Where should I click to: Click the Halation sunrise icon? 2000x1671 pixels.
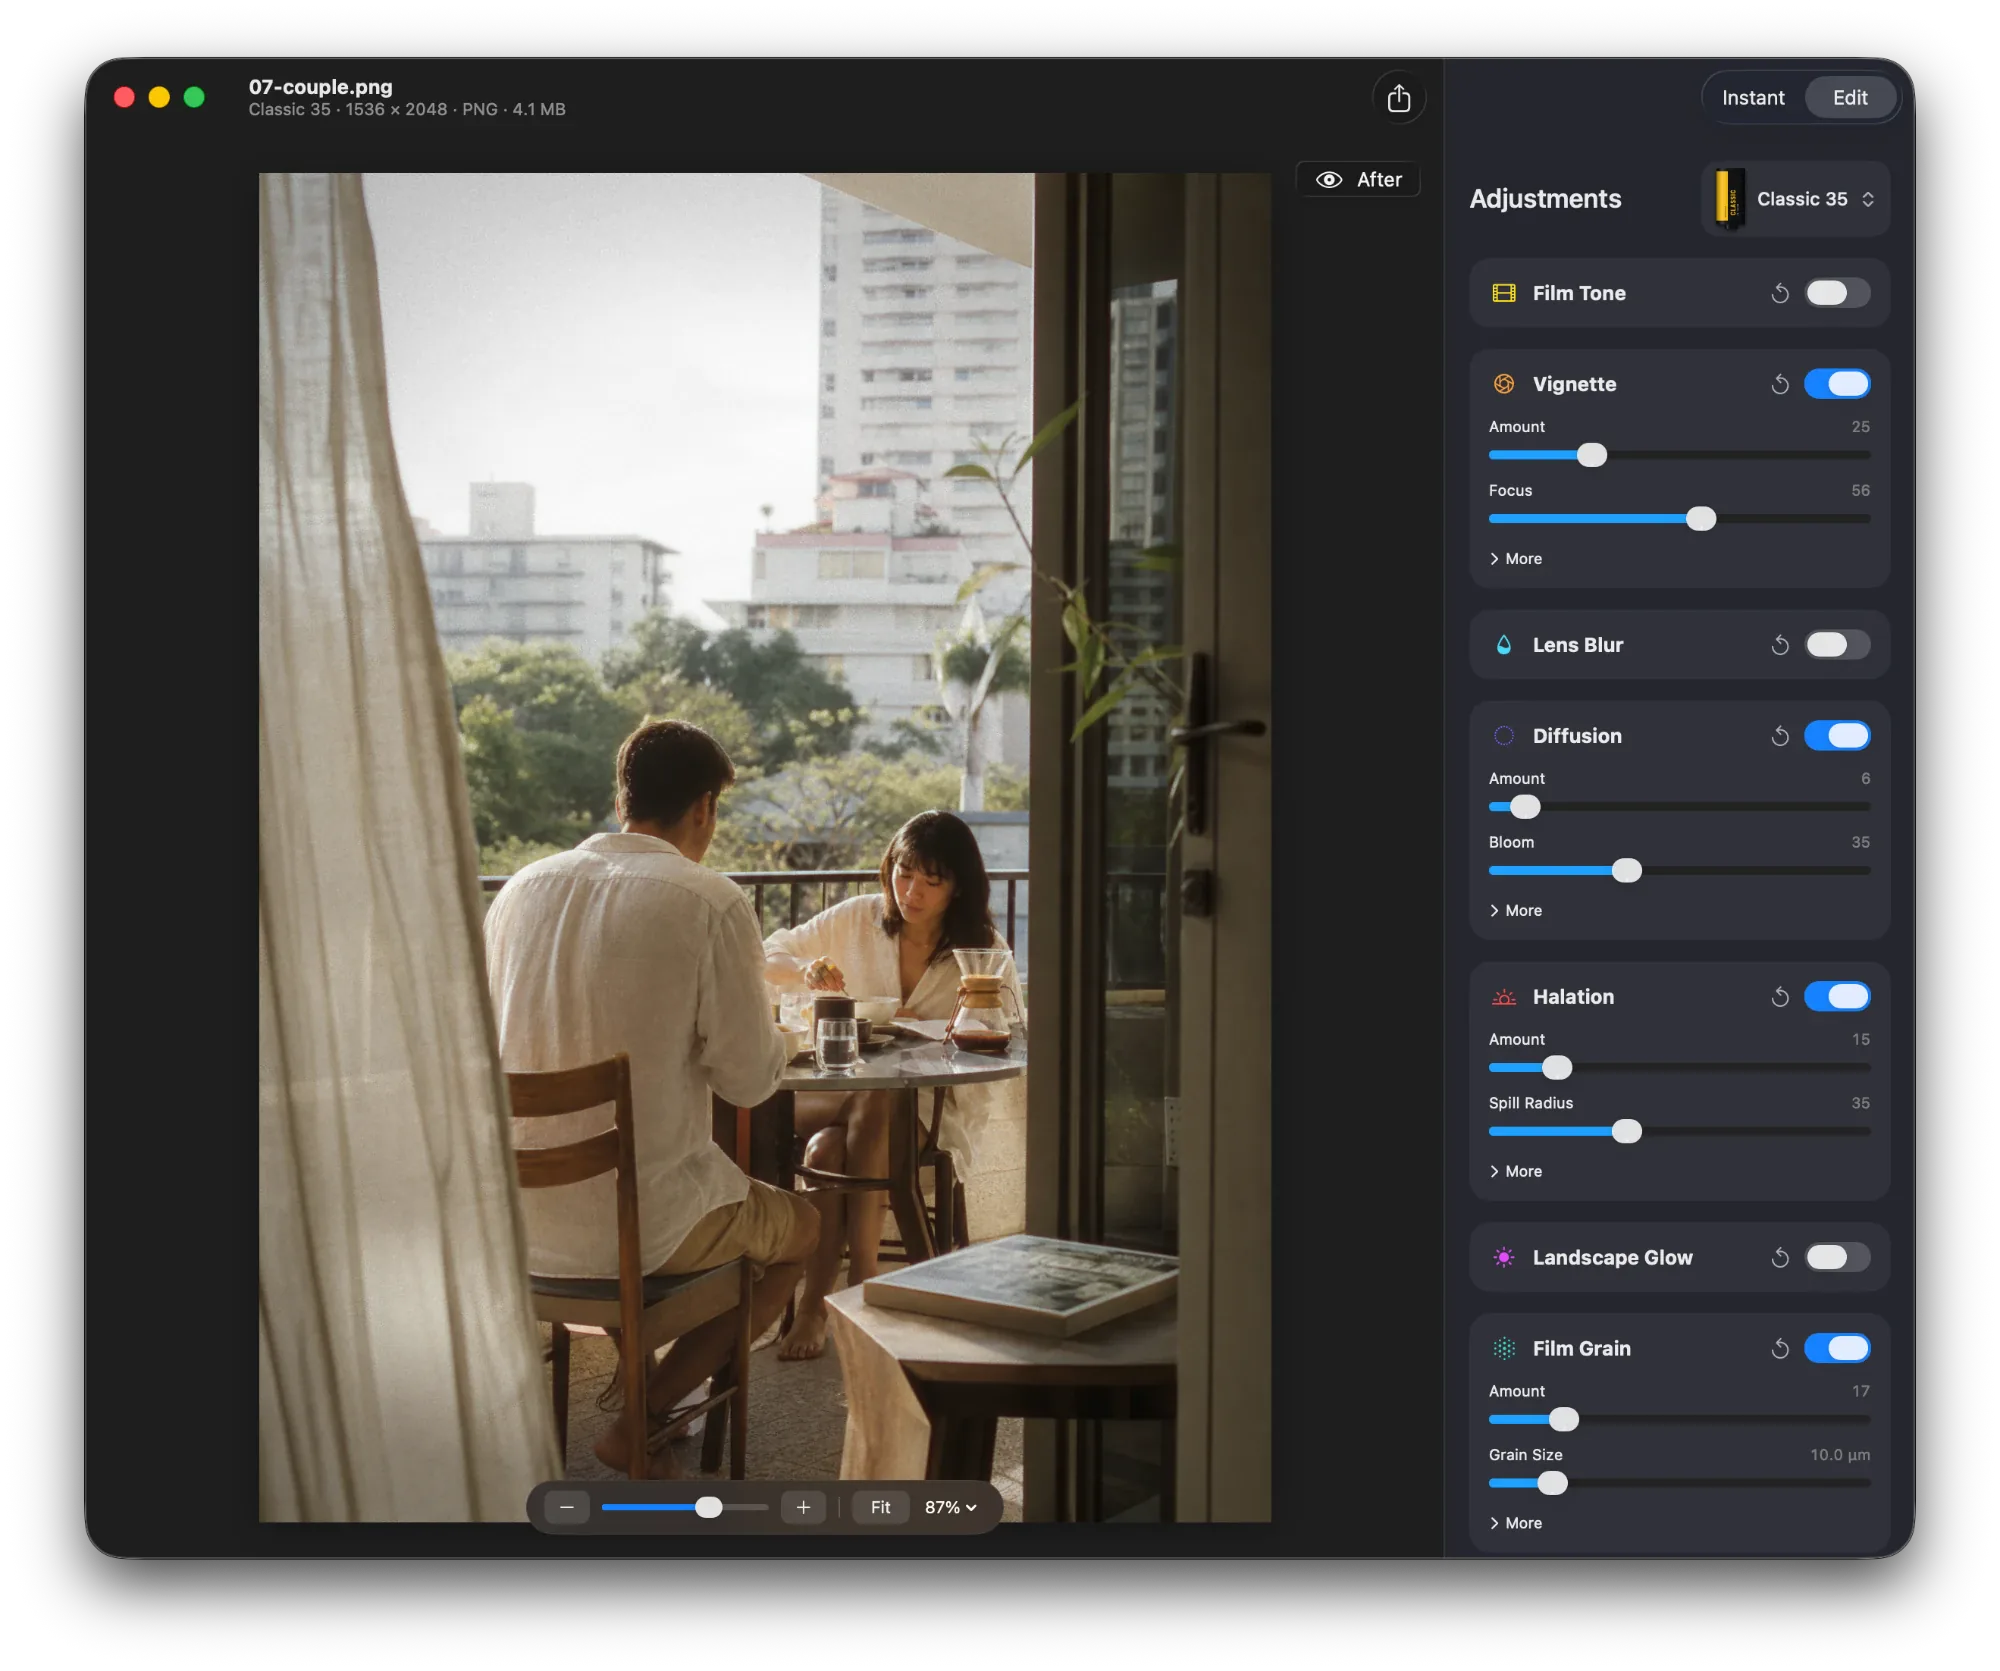pyautogui.click(x=1504, y=997)
